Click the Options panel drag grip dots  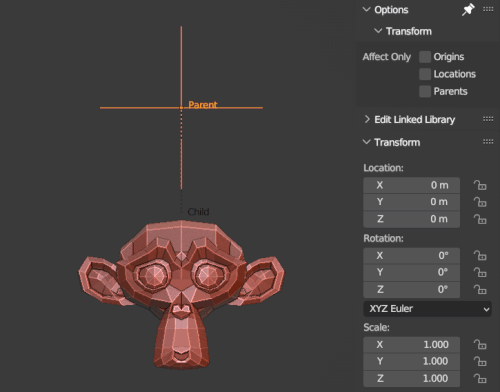tap(488, 9)
